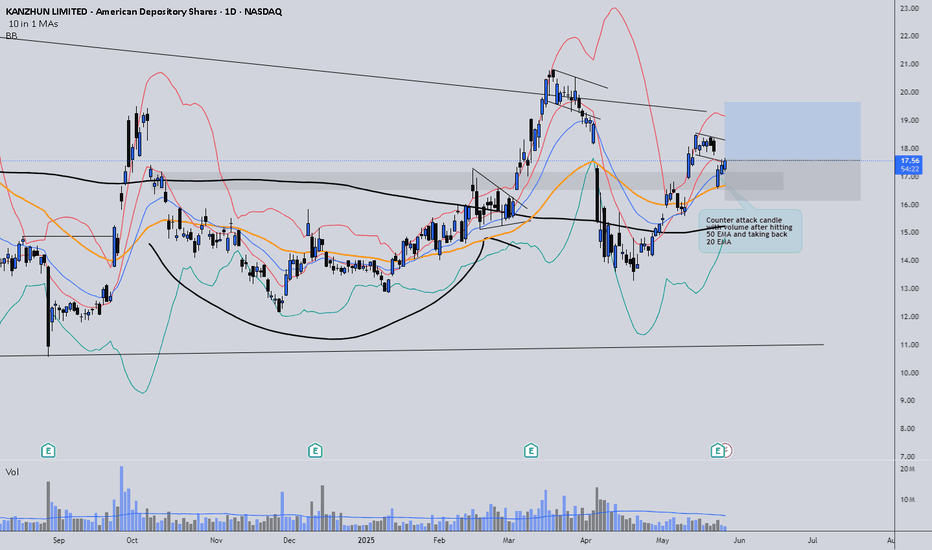
Task: Open the March earnings E marker
Action: [x=531, y=451]
